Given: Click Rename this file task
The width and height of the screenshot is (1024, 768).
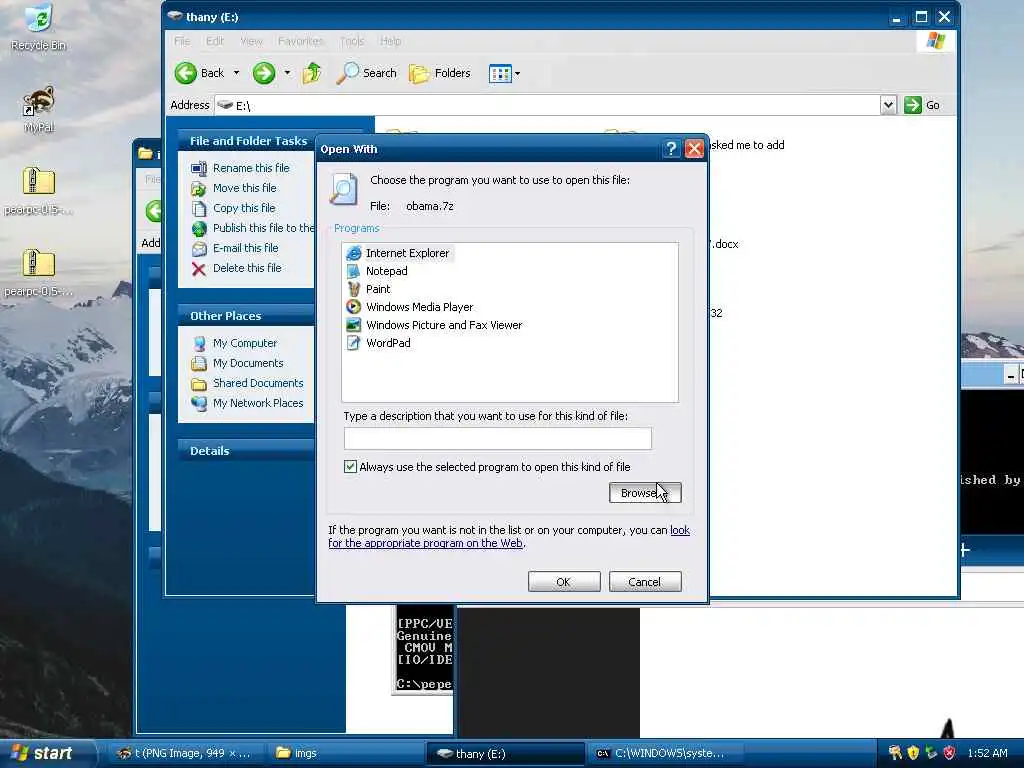Looking at the screenshot, I should (x=251, y=168).
